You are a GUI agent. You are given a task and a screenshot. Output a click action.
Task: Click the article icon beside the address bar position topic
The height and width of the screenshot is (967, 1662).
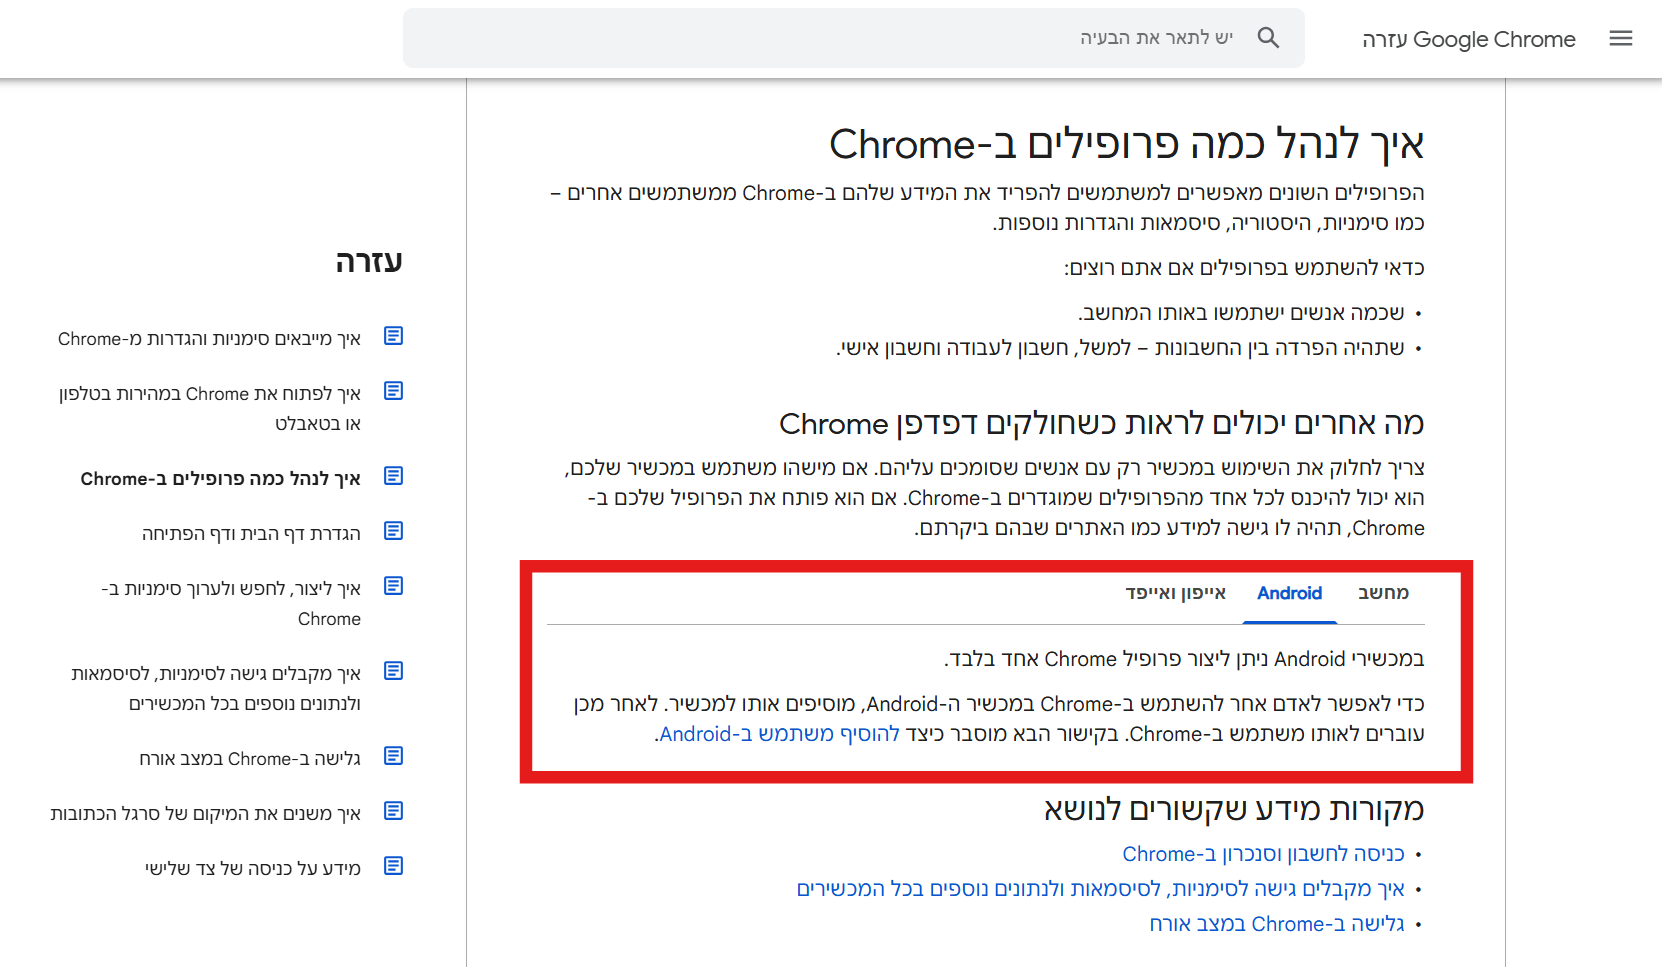(394, 811)
